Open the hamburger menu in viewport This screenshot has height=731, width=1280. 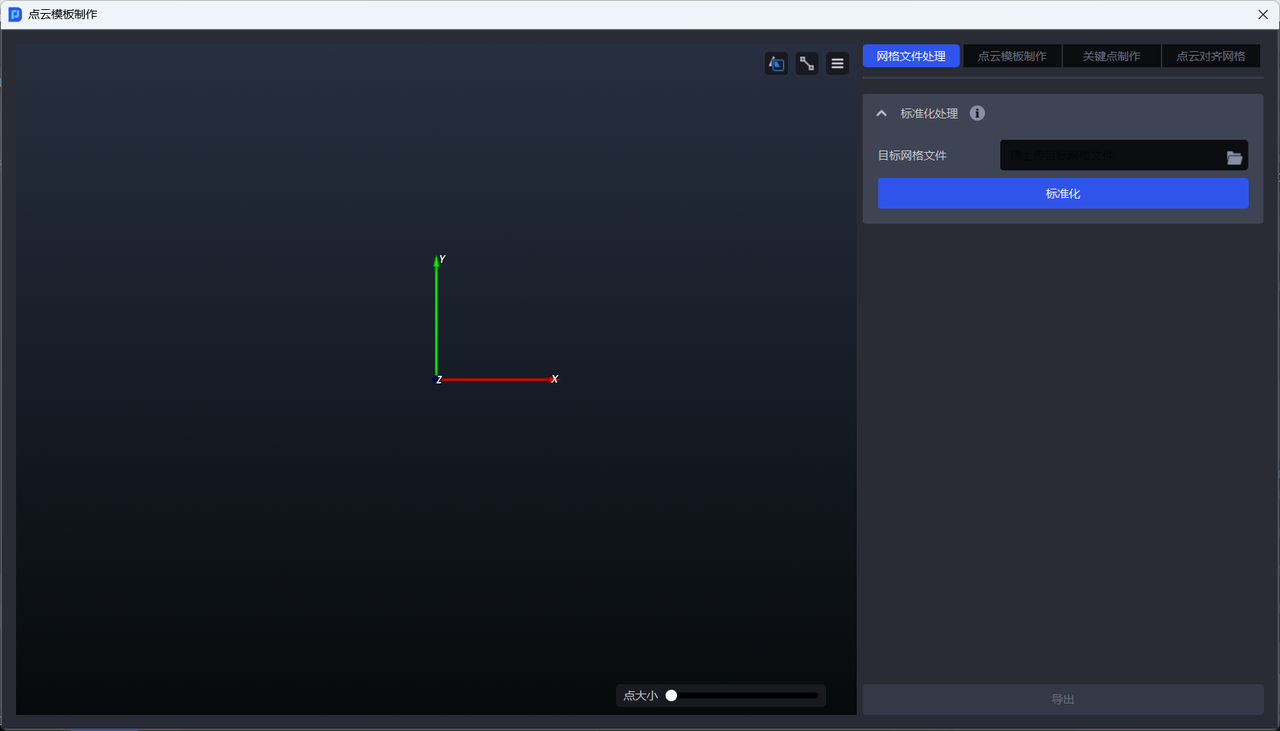point(838,64)
